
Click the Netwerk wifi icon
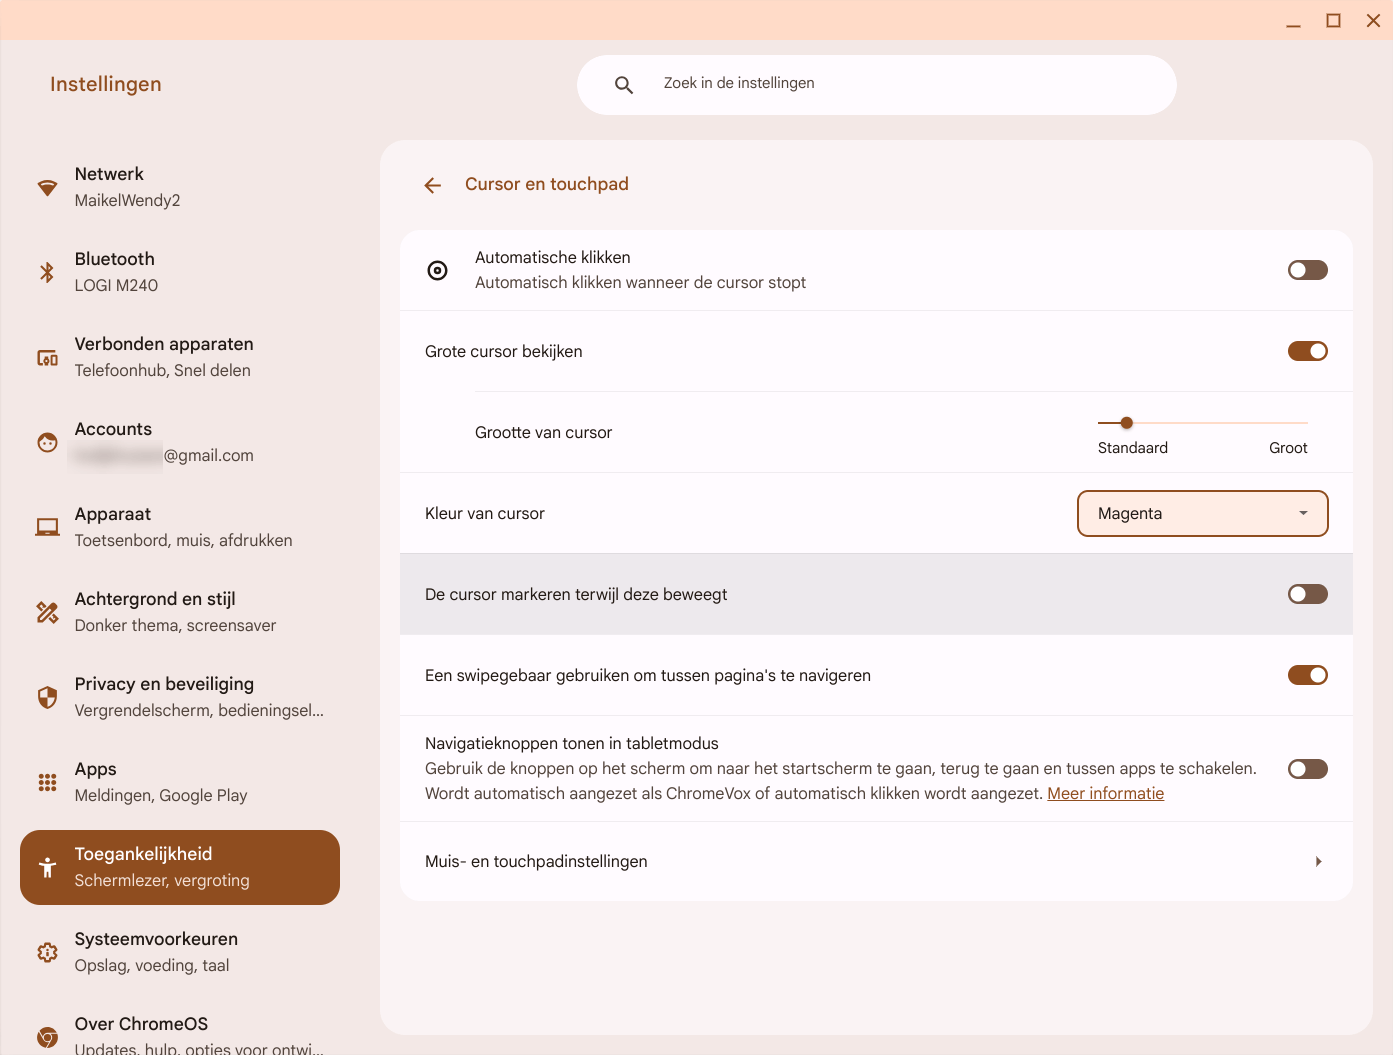click(47, 187)
